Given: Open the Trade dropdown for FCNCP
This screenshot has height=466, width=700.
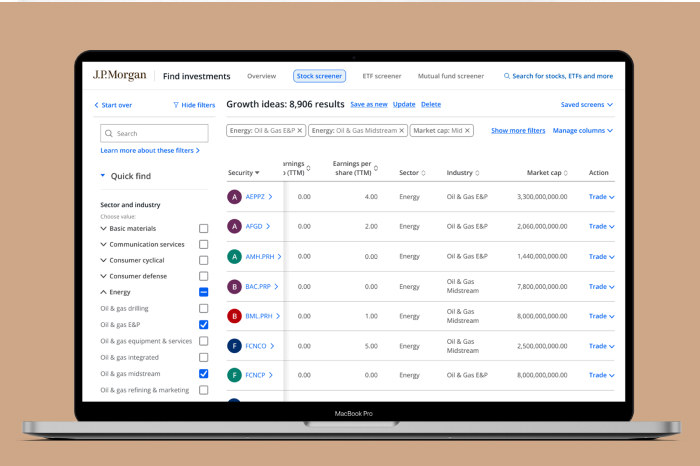Looking at the screenshot, I should pyautogui.click(x=601, y=375).
